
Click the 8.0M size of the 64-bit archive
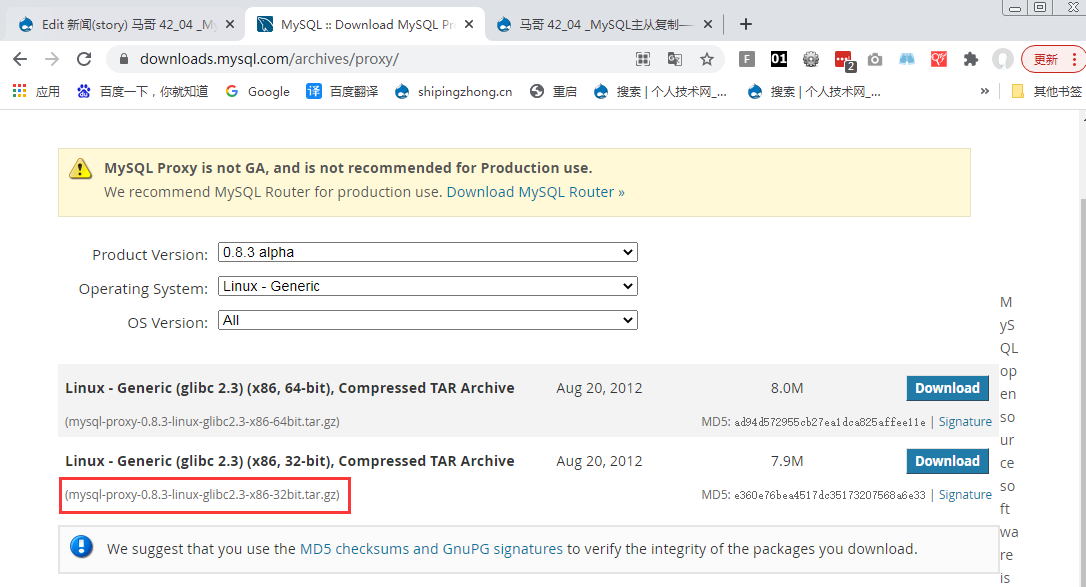787,388
